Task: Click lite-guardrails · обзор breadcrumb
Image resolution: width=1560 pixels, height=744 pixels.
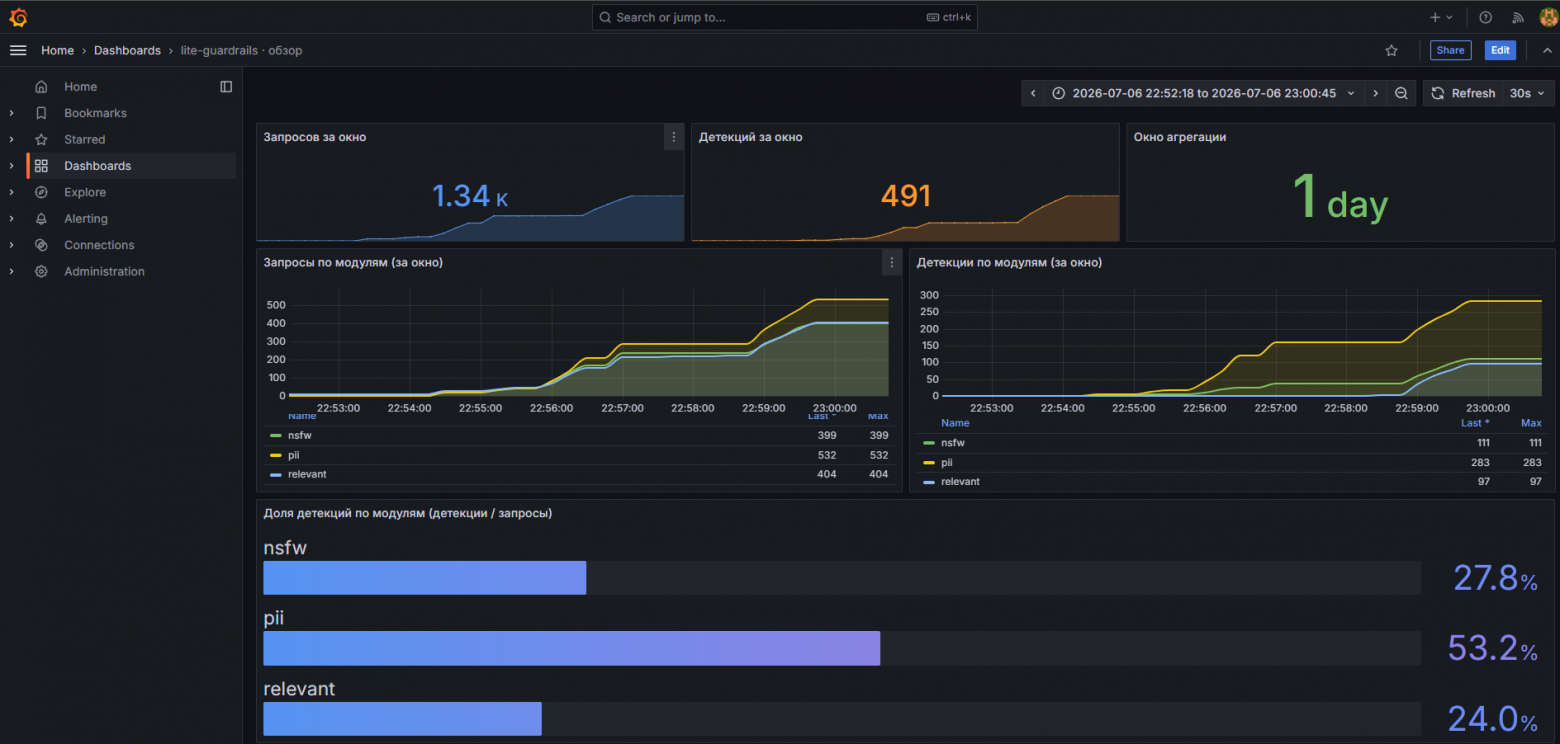Action: [241, 50]
